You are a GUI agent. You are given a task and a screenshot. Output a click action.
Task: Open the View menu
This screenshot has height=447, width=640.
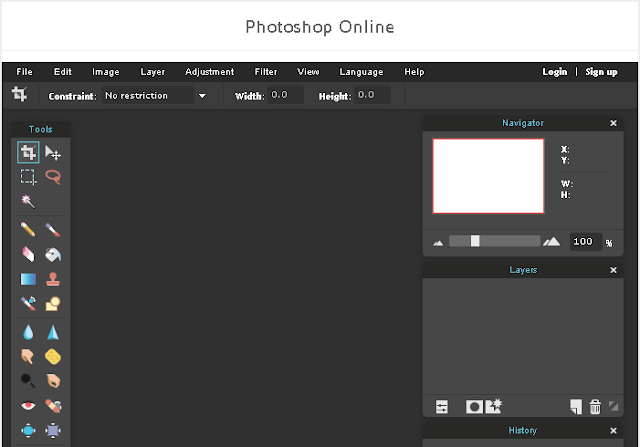pos(308,72)
